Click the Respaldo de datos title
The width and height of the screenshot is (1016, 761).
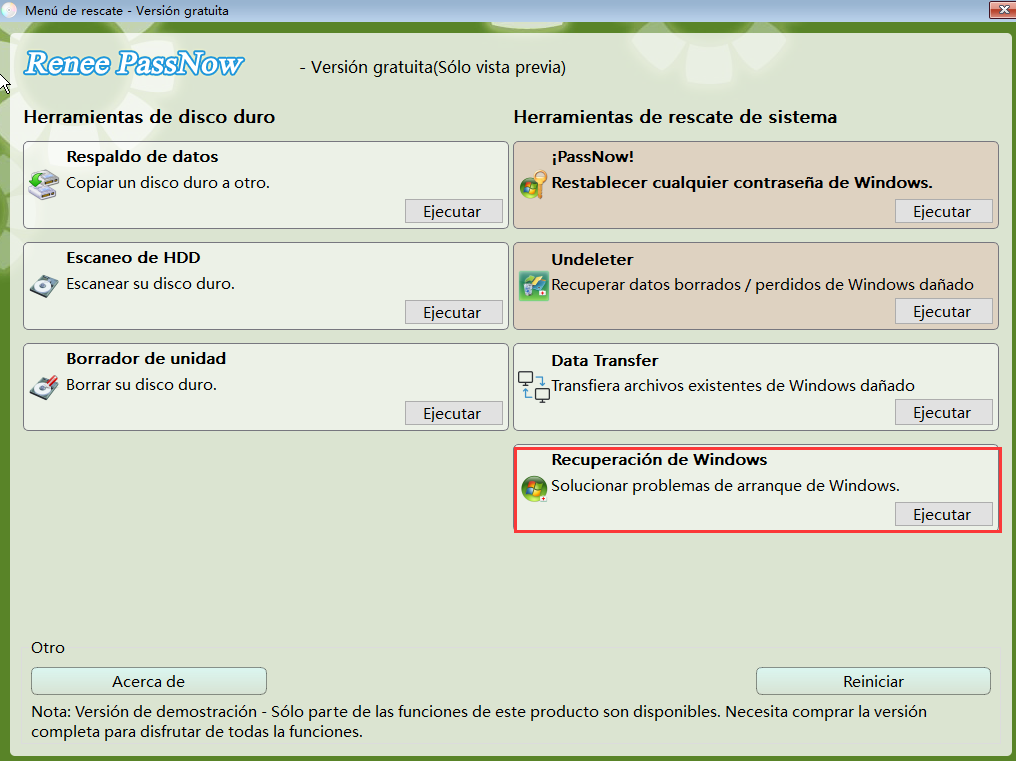(x=142, y=157)
